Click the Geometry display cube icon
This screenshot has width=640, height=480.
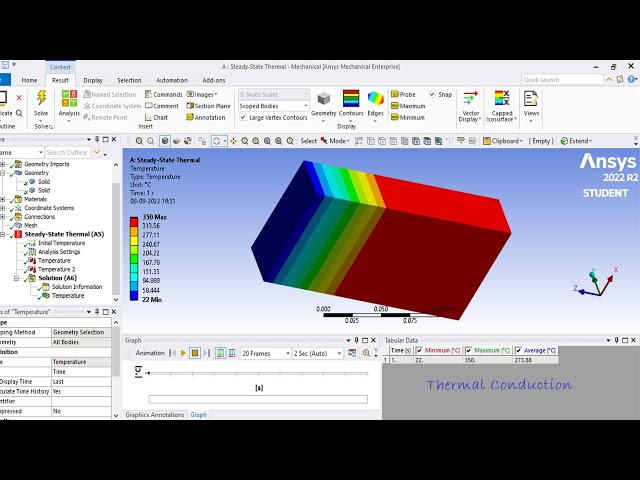pyautogui.click(x=324, y=98)
